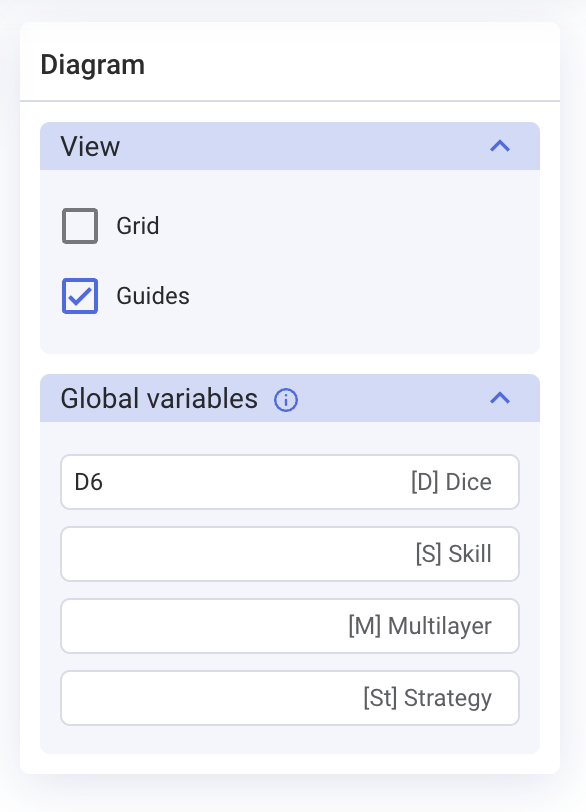Collapse the View section with its chevron
Viewport: 586px width, 812px height.
(x=500, y=146)
